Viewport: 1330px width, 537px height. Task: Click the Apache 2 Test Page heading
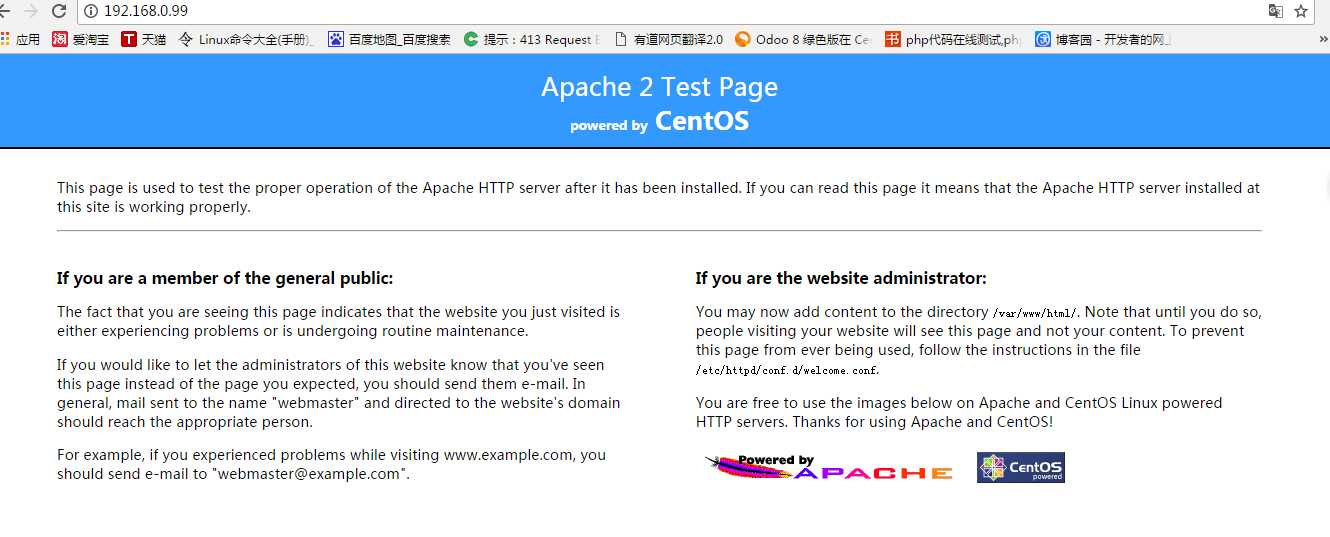tap(660, 87)
